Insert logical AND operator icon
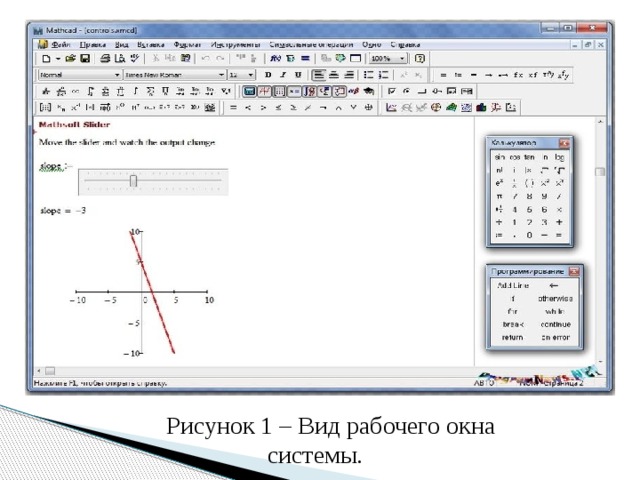This screenshot has width=640, height=480. click(338, 107)
